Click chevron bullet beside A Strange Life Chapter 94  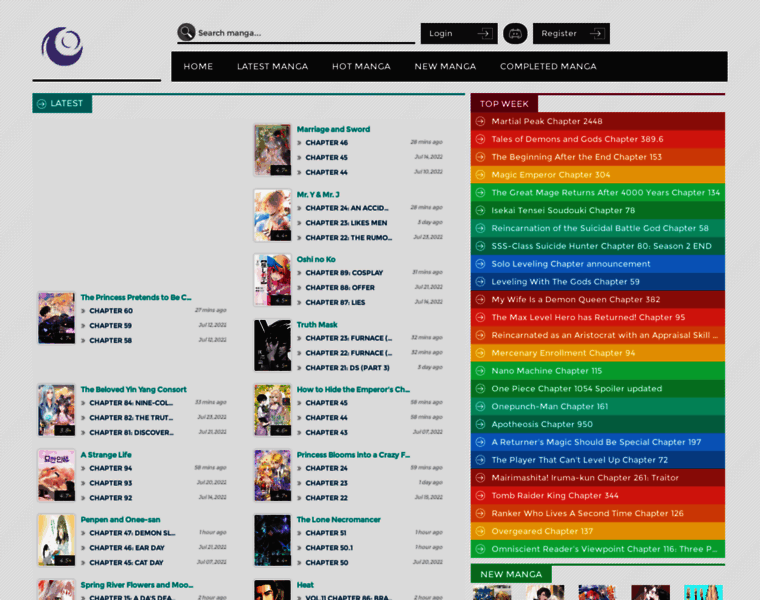coord(83,468)
